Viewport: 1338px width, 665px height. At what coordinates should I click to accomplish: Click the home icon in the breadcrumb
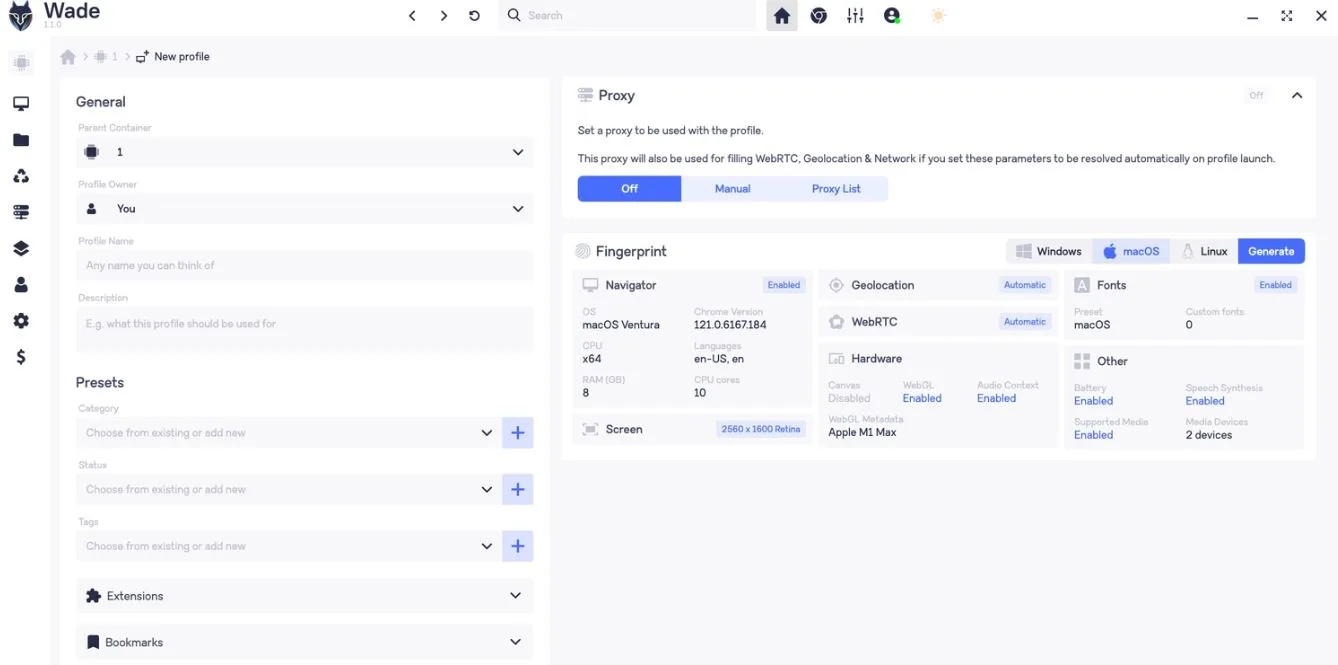[x=68, y=57]
